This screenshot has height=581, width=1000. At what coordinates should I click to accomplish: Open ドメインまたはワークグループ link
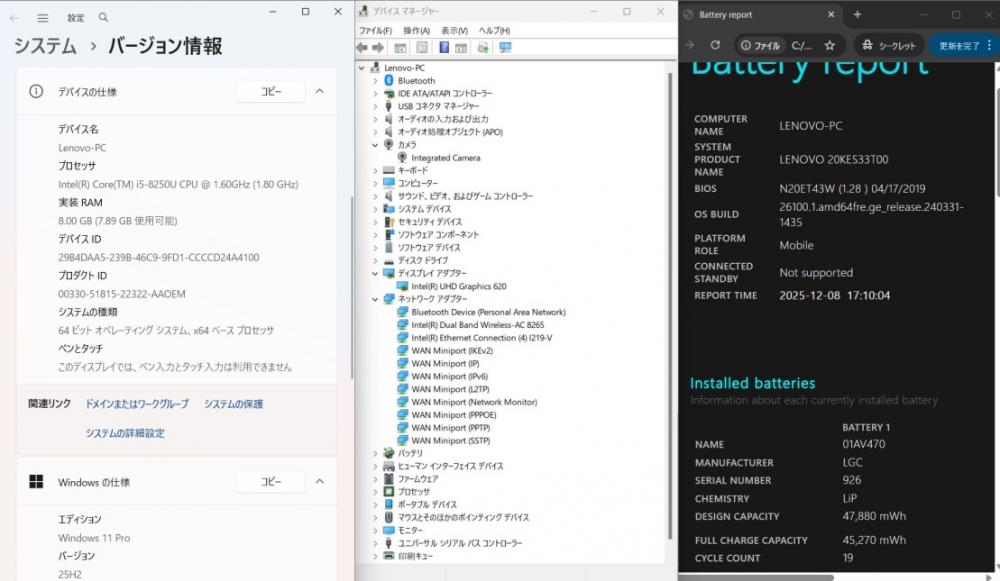[x=137, y=404]
